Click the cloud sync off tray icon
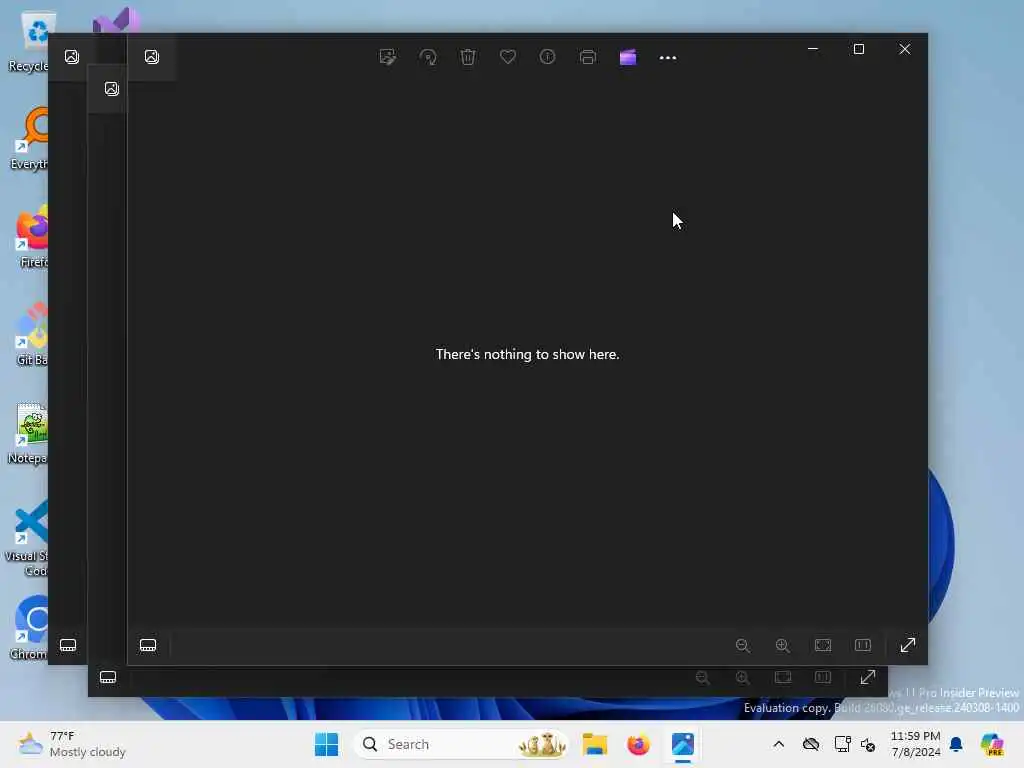The image size is (1024, 768). click(811, 744)
